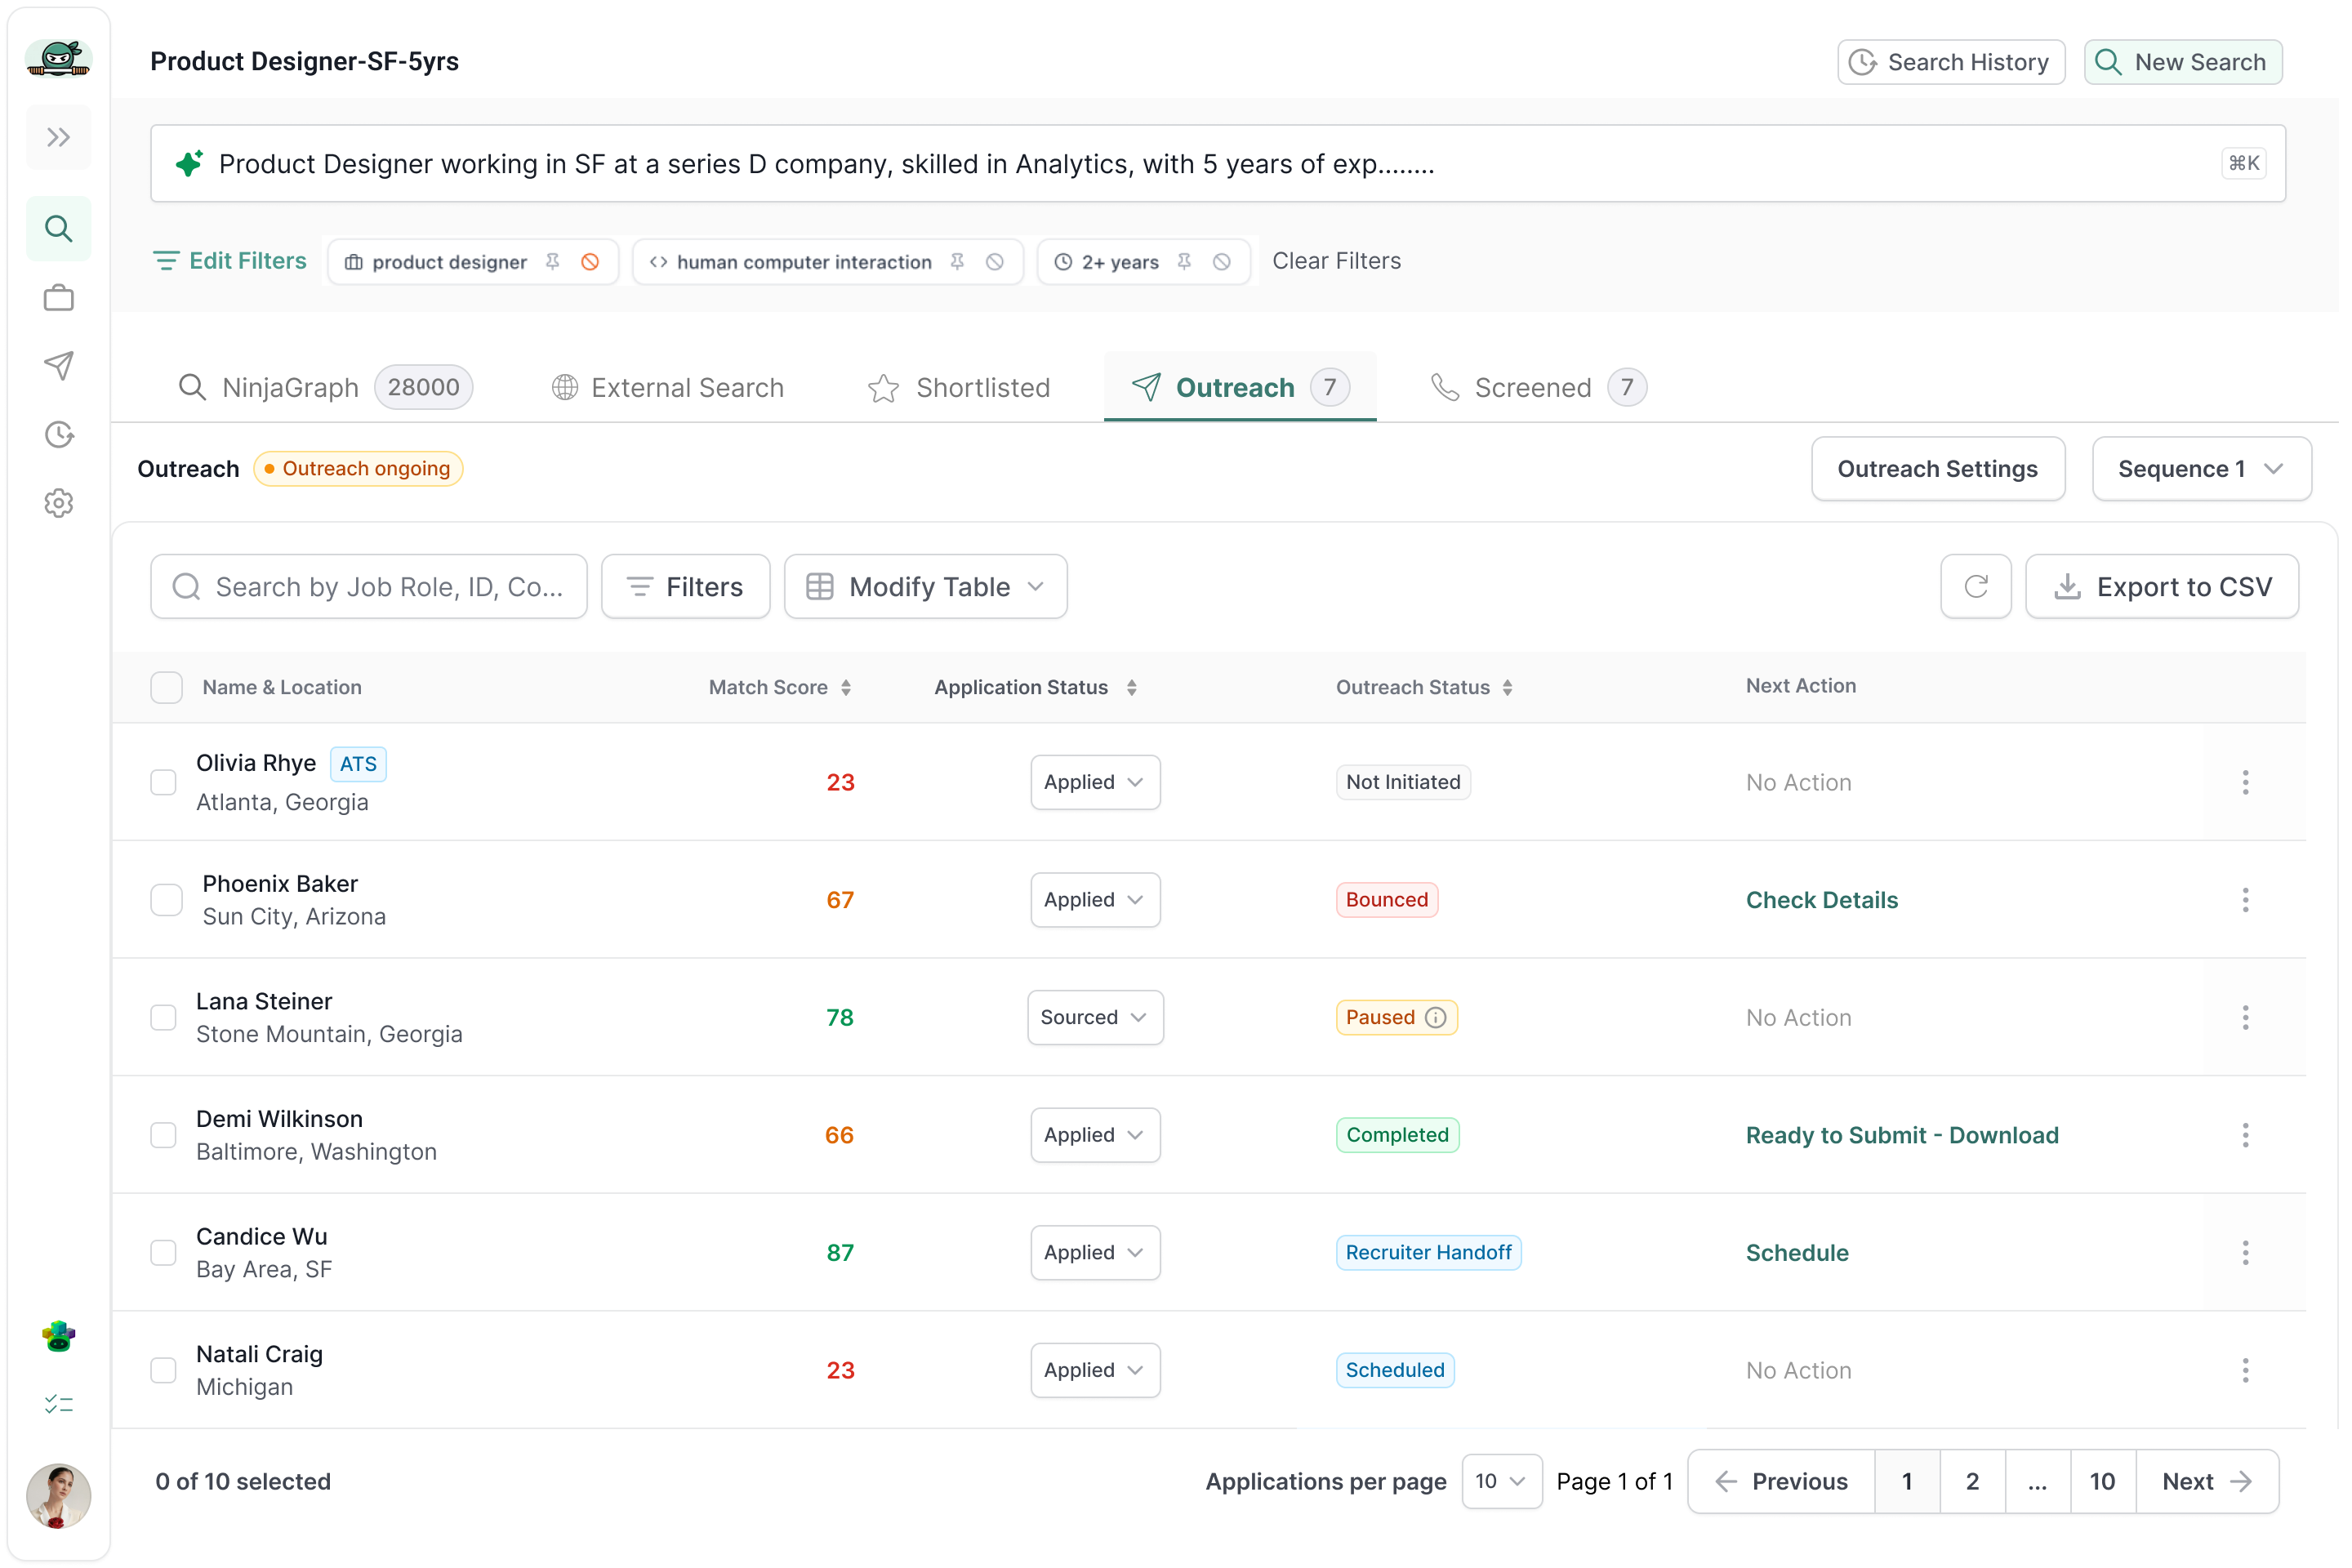Tick the checkbox next to Candice Wu
2352x1568 pixels.
point(164,1252)
